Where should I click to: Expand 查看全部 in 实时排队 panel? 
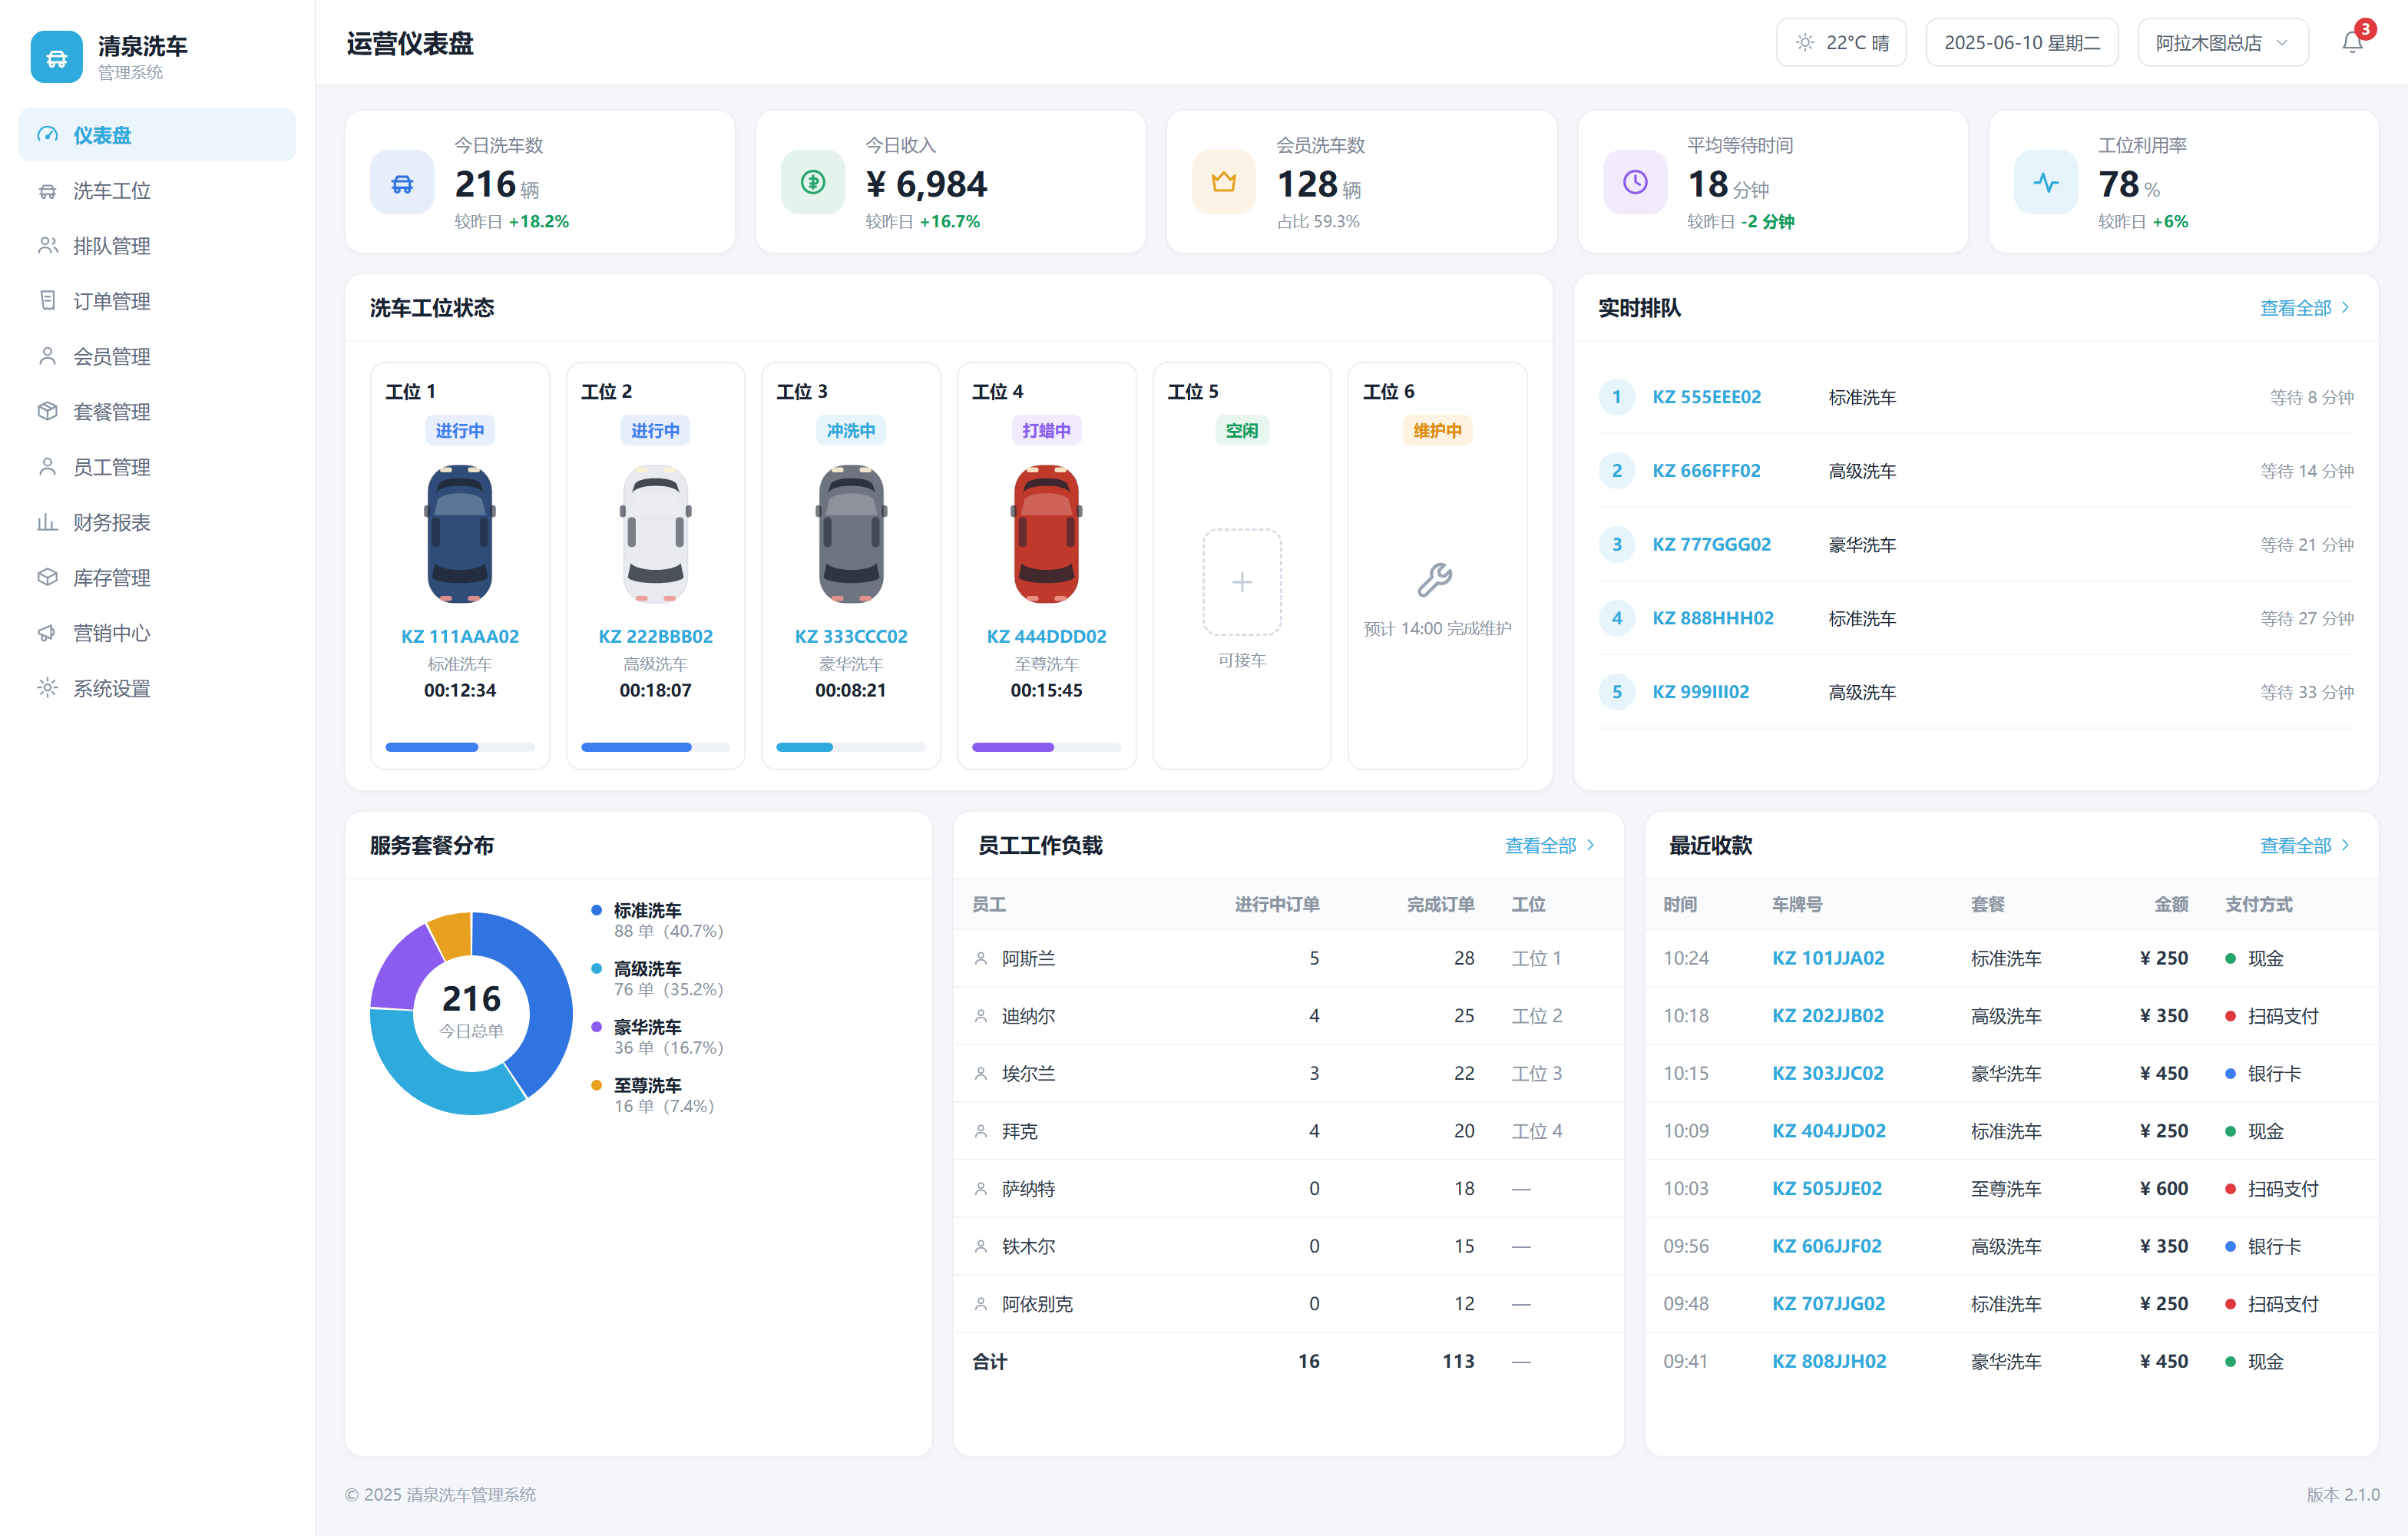click(x=2304, y=308)
